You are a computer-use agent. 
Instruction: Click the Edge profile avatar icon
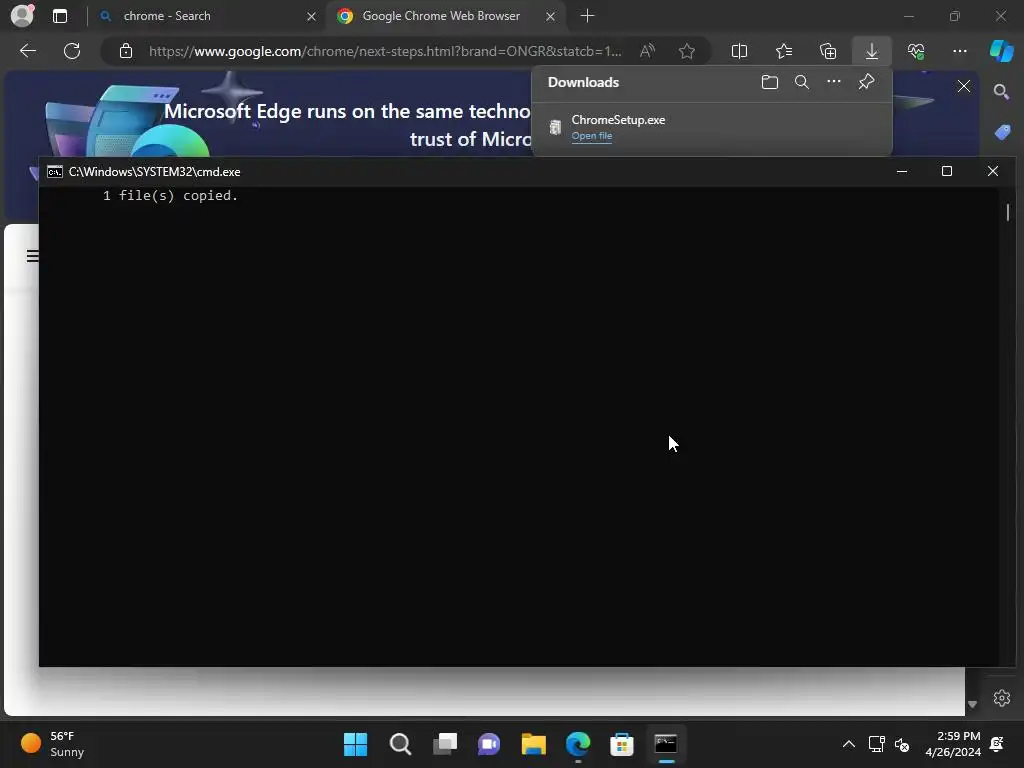(x=22, y=16)
